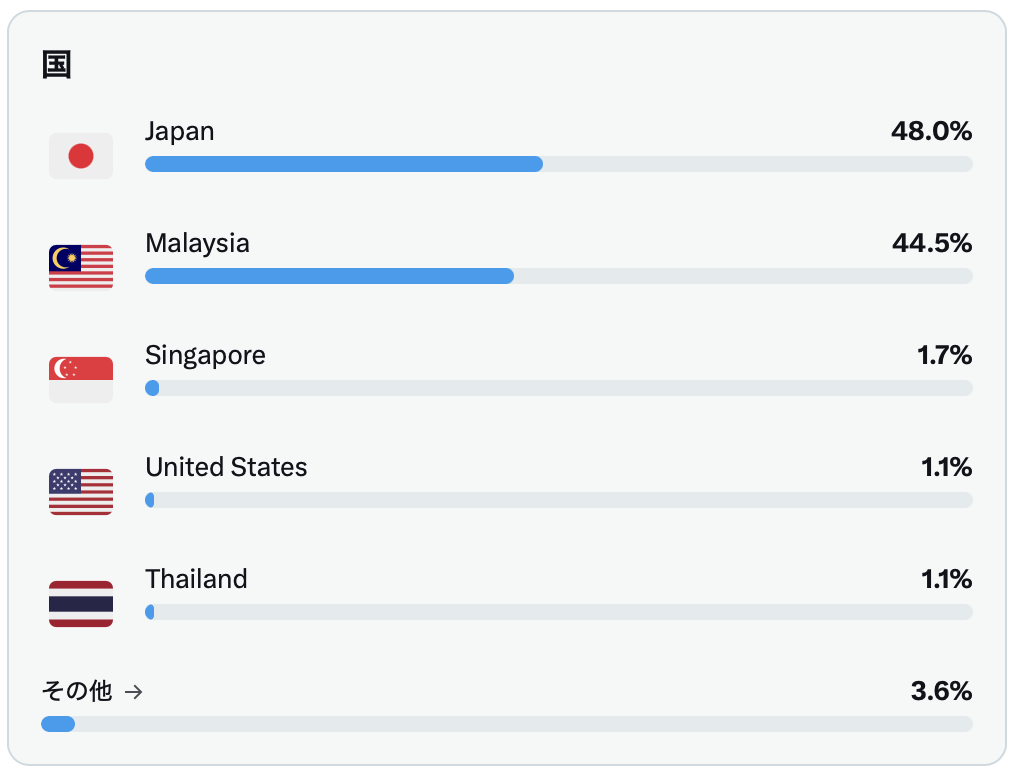Click the Singapore flag icon
This screenshot has height=774, width=1016.
pos(81,380)
